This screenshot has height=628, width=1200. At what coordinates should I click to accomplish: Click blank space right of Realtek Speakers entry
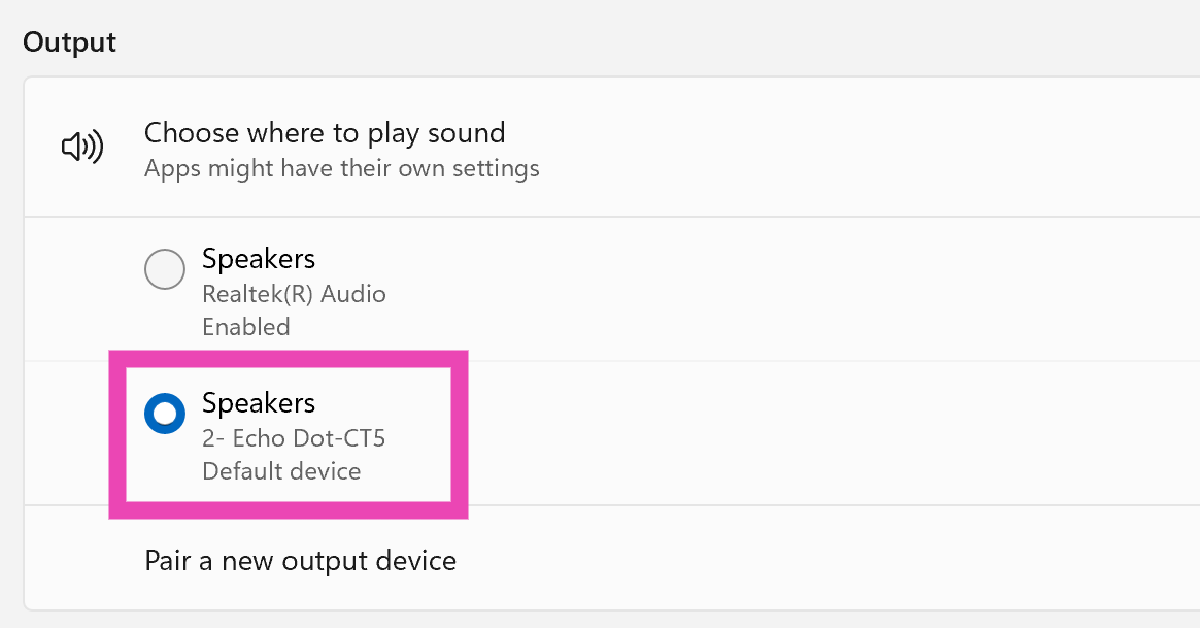pyautogui.click(x=800, y=290)
